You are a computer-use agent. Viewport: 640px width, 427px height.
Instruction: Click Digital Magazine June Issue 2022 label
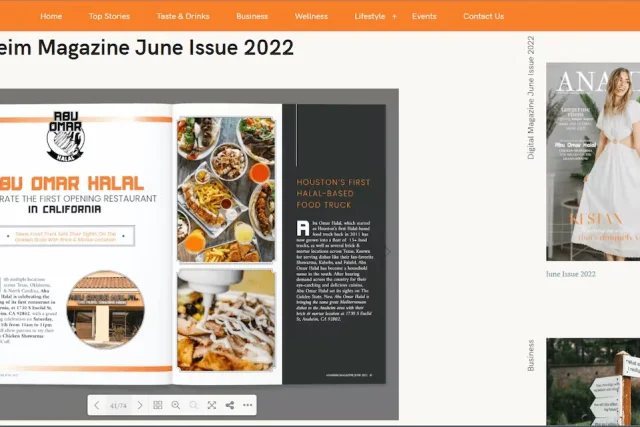(x=531, y=98)
